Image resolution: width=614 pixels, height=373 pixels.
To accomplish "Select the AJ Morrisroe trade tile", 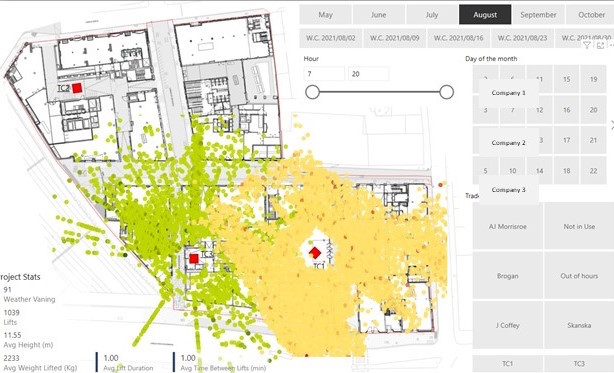I will (507, 226).
